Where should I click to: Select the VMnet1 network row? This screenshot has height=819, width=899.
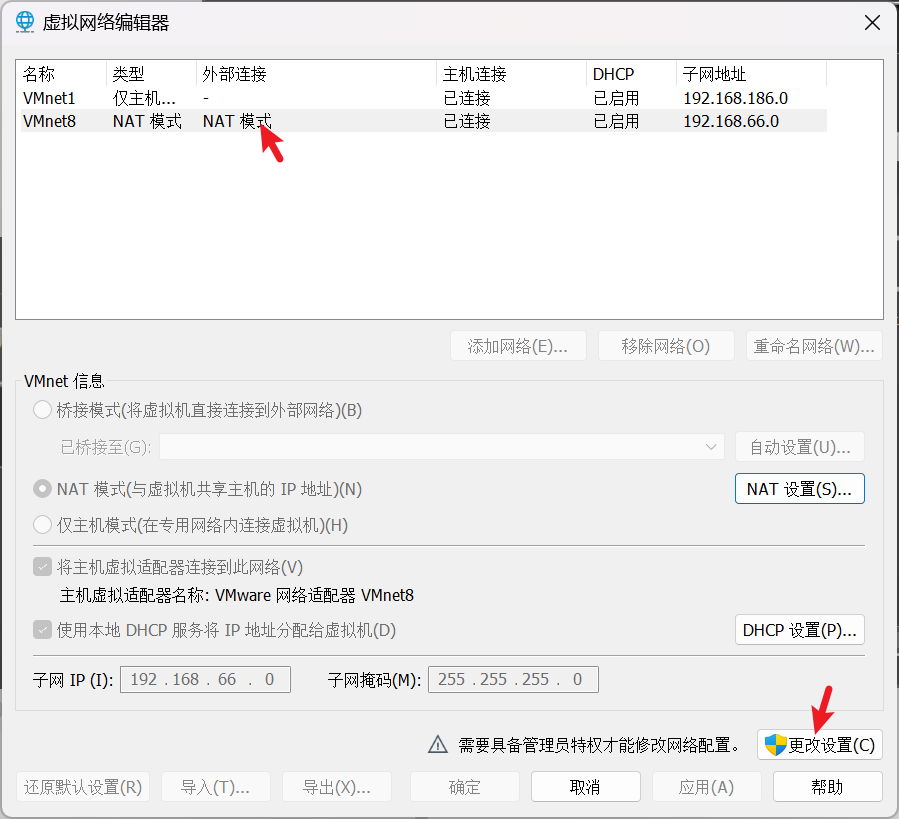(x=424, y=98)
